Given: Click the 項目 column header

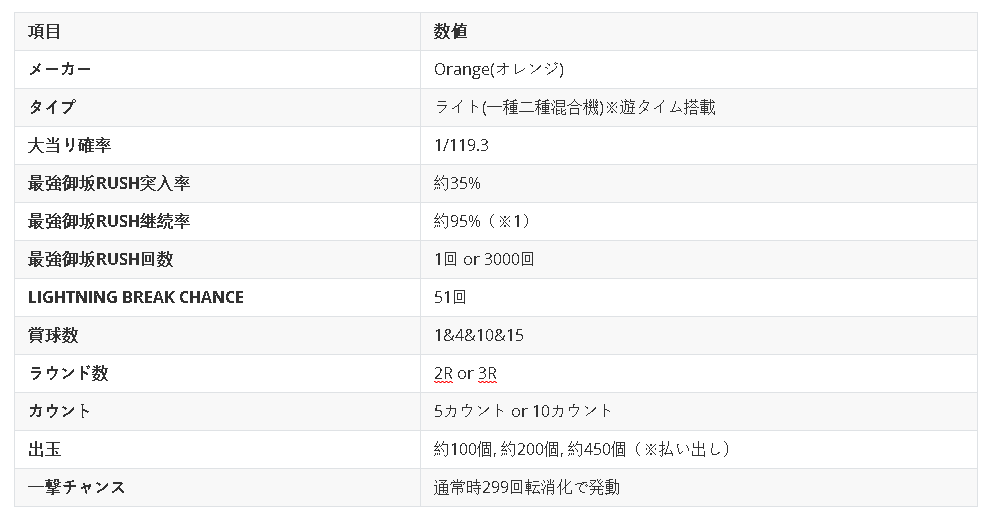Looking at the screenshot, I should pos(44,31).
